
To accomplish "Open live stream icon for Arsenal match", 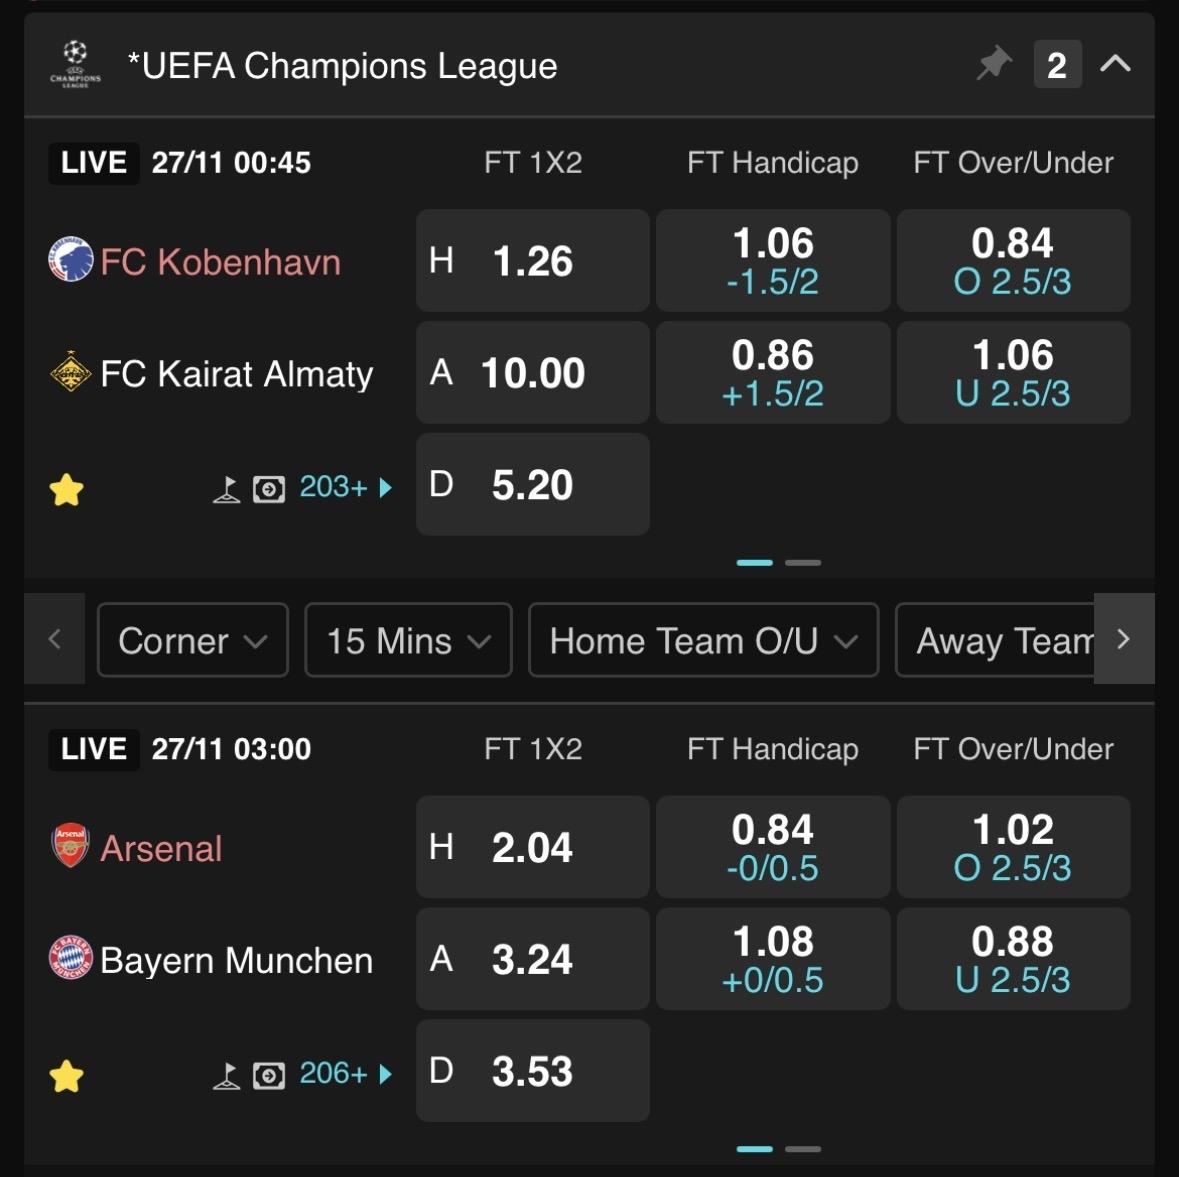I will (269, 1076).
